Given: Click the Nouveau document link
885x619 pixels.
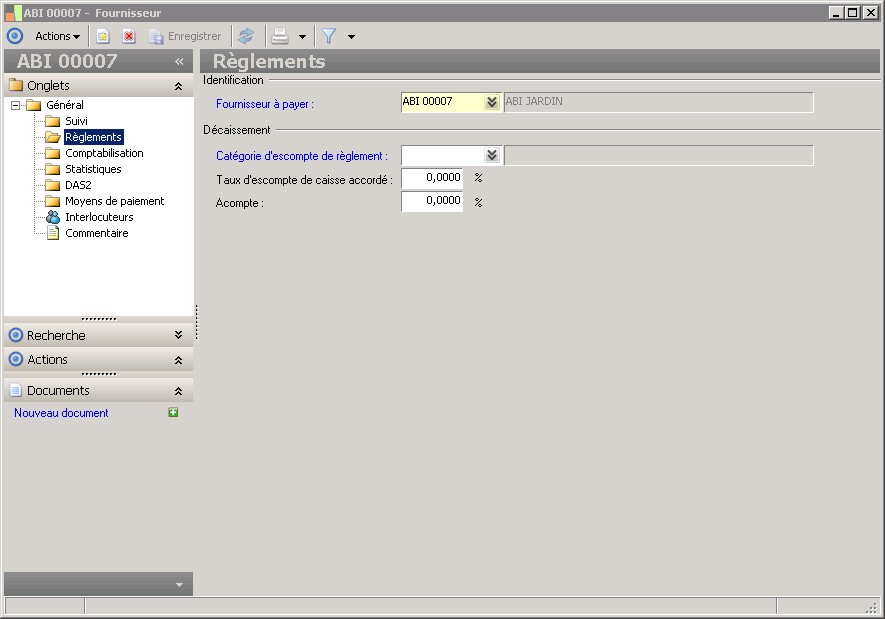Looking at the screenshot, I should [x=61, y=413].
